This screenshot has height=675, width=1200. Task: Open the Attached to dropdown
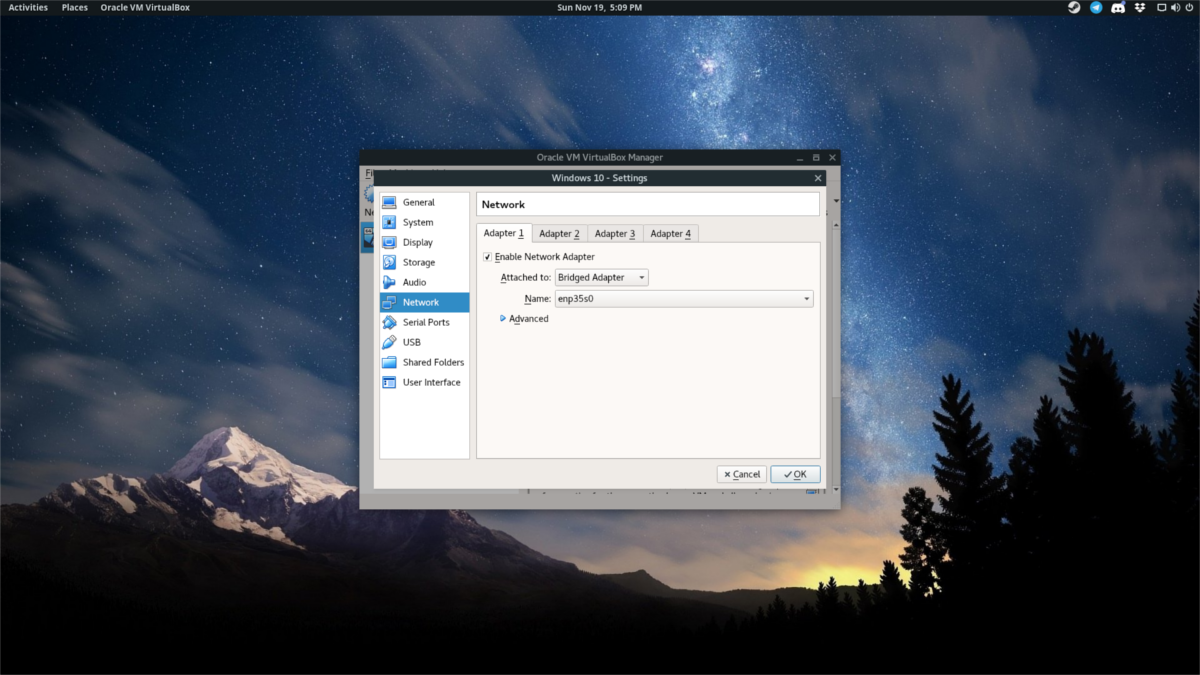pos(601,278)
